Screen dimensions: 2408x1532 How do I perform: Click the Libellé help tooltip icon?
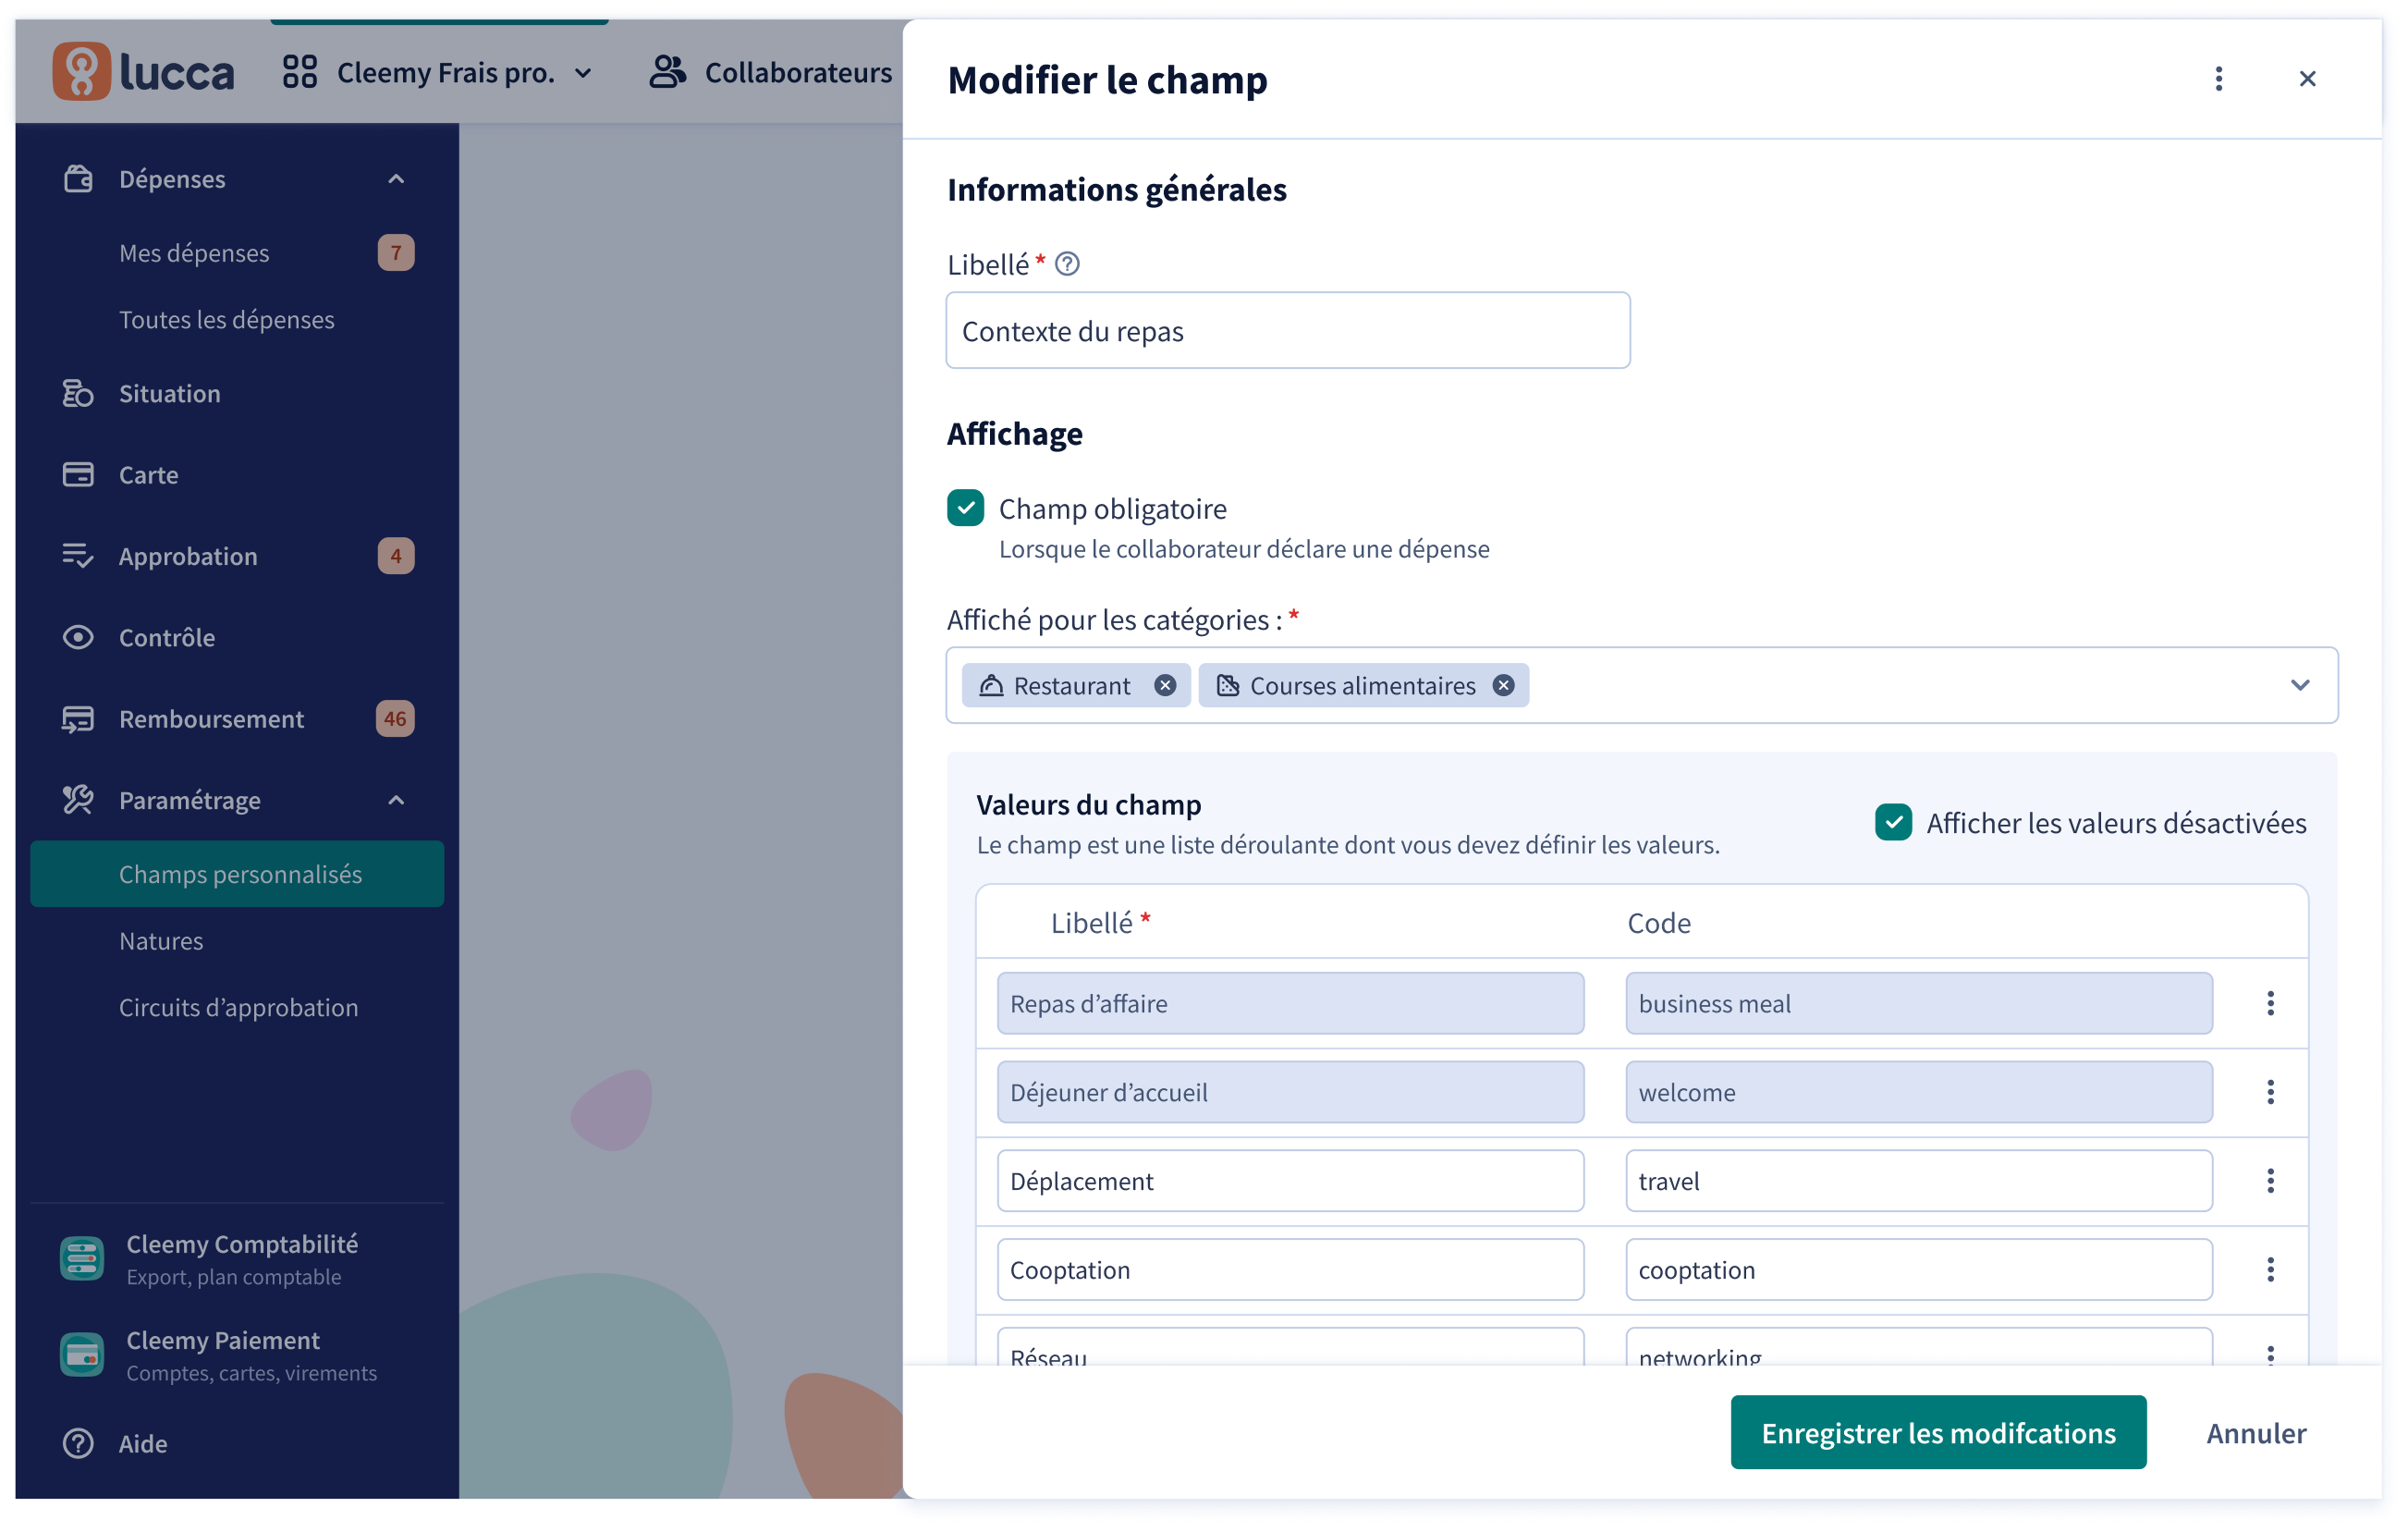pos(1067,264)
